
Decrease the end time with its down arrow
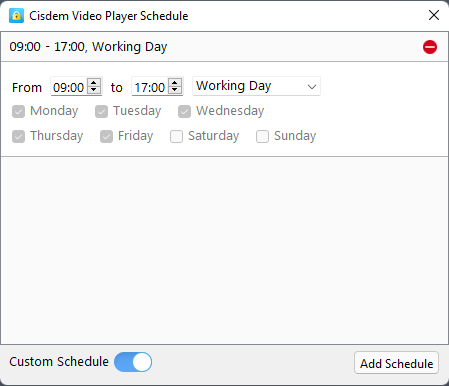coord(175,90)
